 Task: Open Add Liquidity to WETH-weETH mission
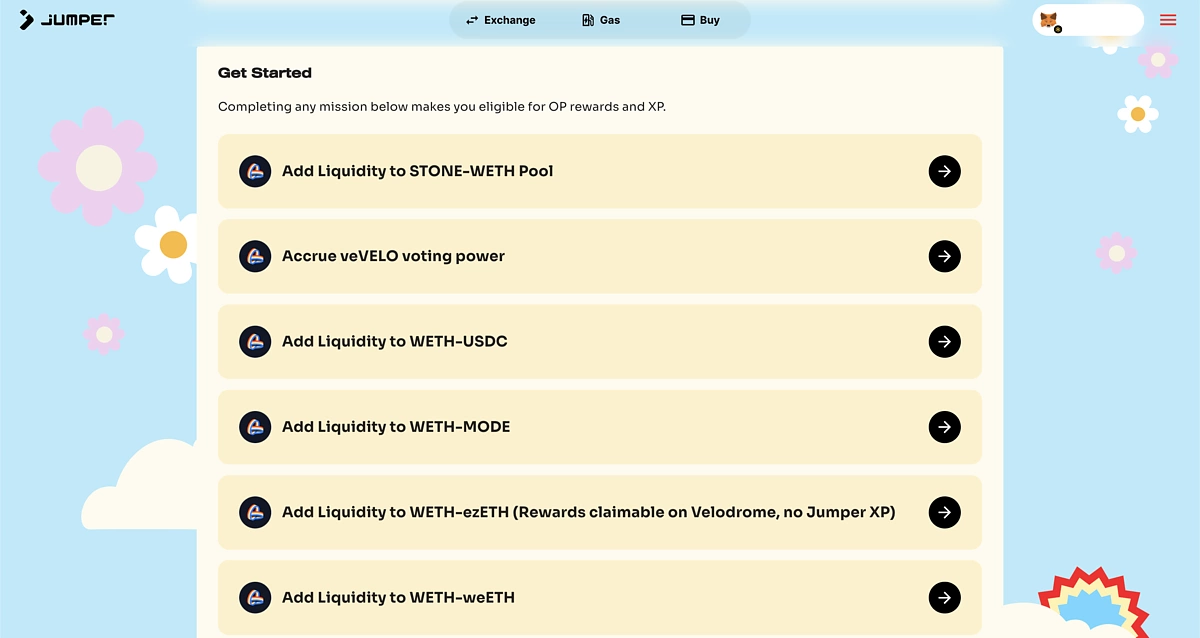pos(600,597)
